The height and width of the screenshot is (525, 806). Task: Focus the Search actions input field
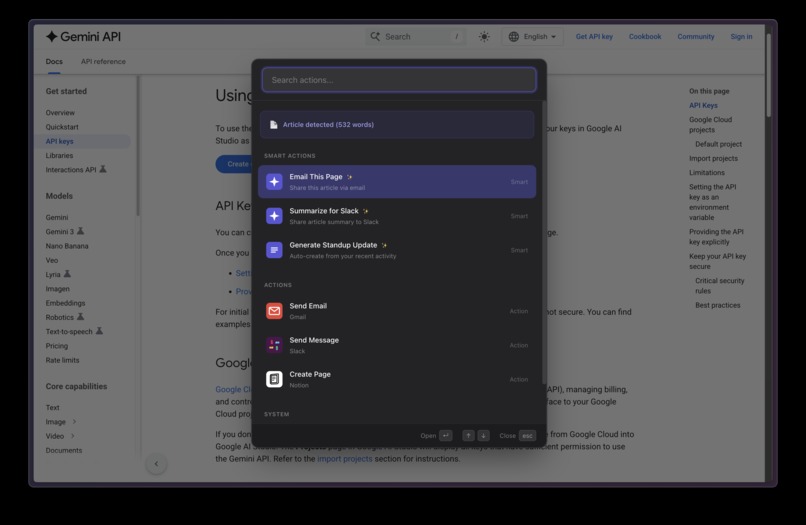(x=399, y=80)
